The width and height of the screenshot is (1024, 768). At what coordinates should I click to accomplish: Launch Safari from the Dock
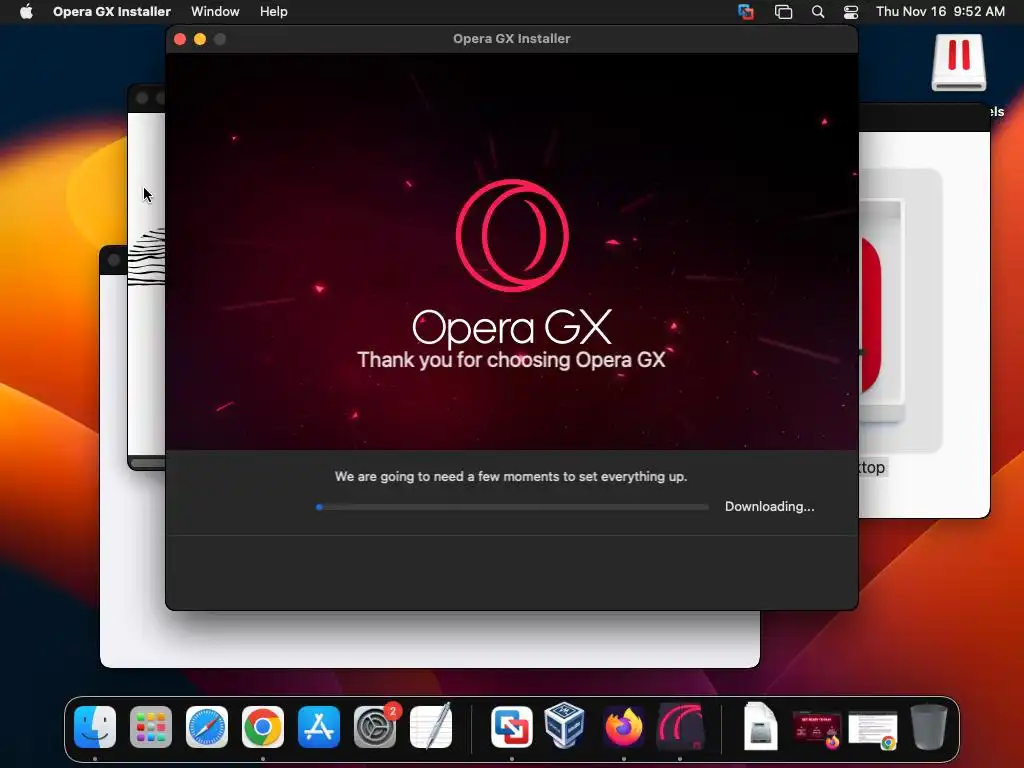click(207, 727)
